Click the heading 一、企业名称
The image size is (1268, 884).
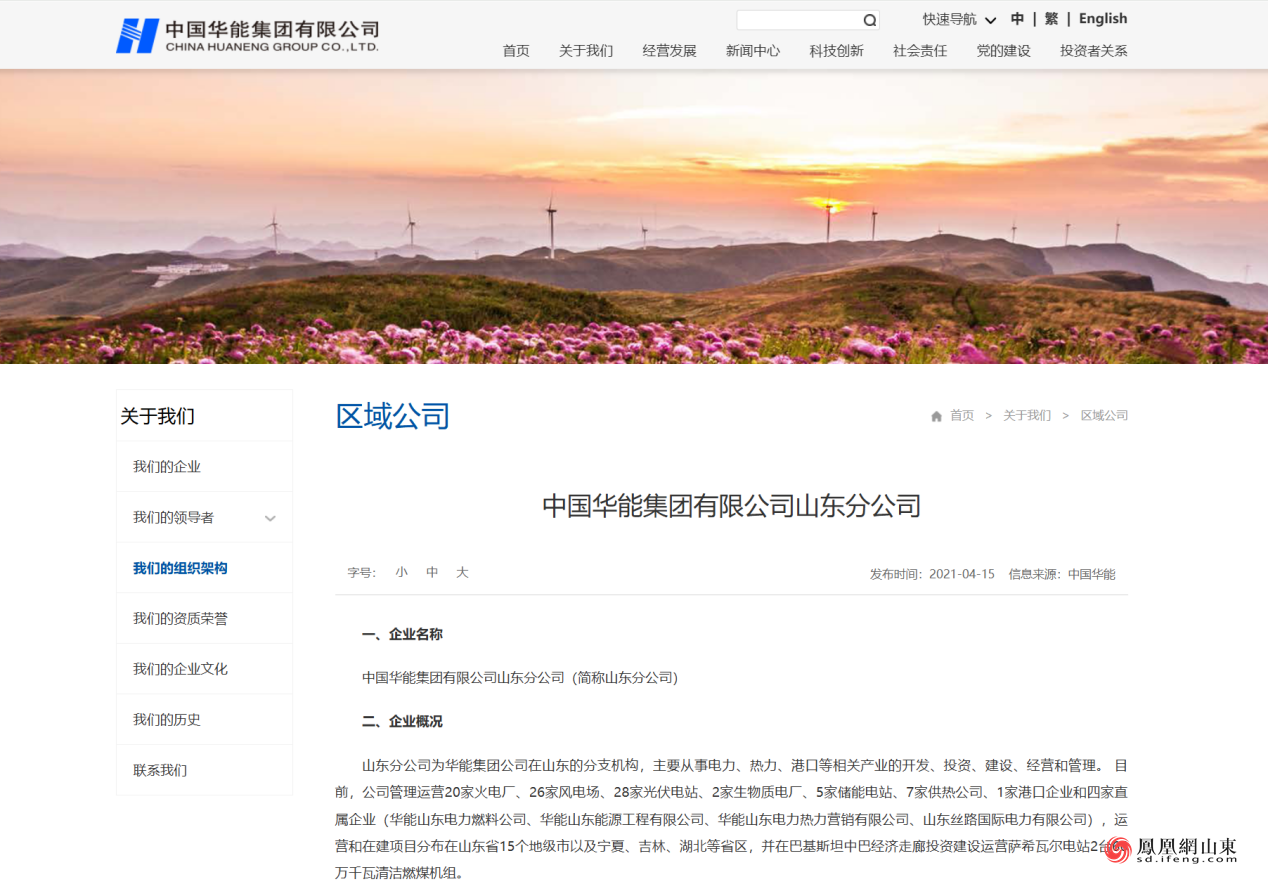[402, 634]
